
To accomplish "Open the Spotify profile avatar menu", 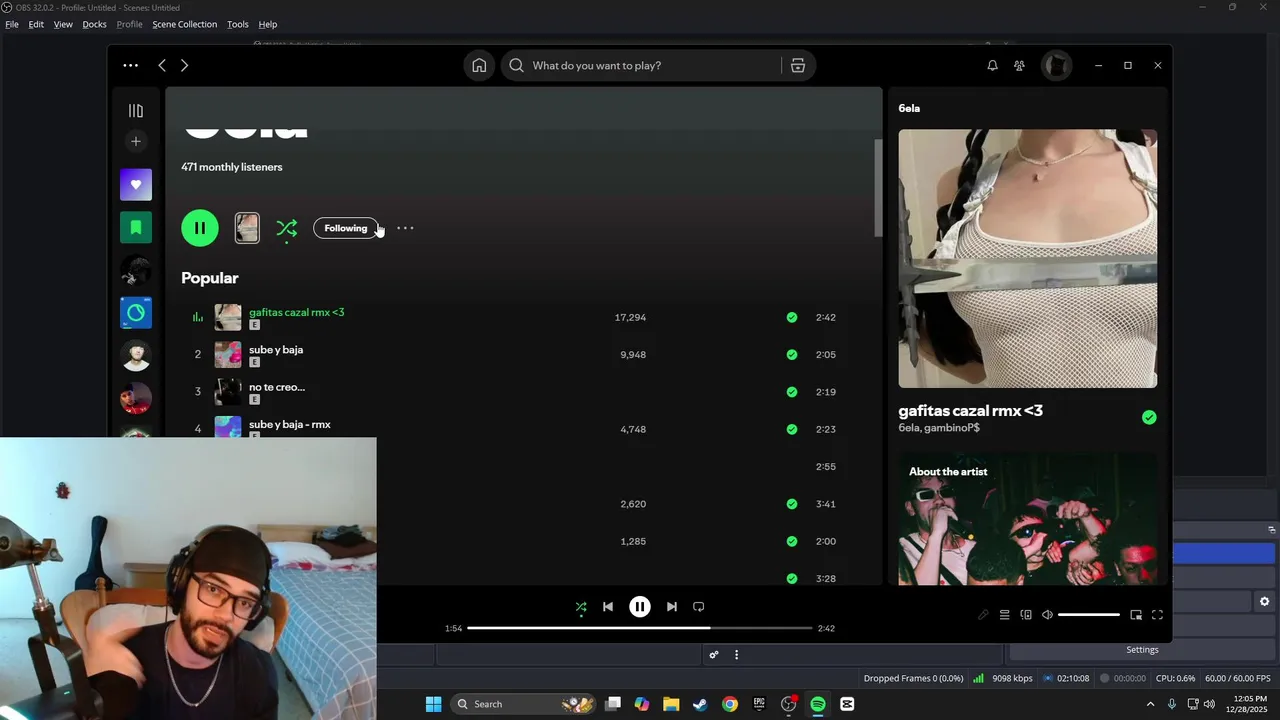I will pos(1056,65).
